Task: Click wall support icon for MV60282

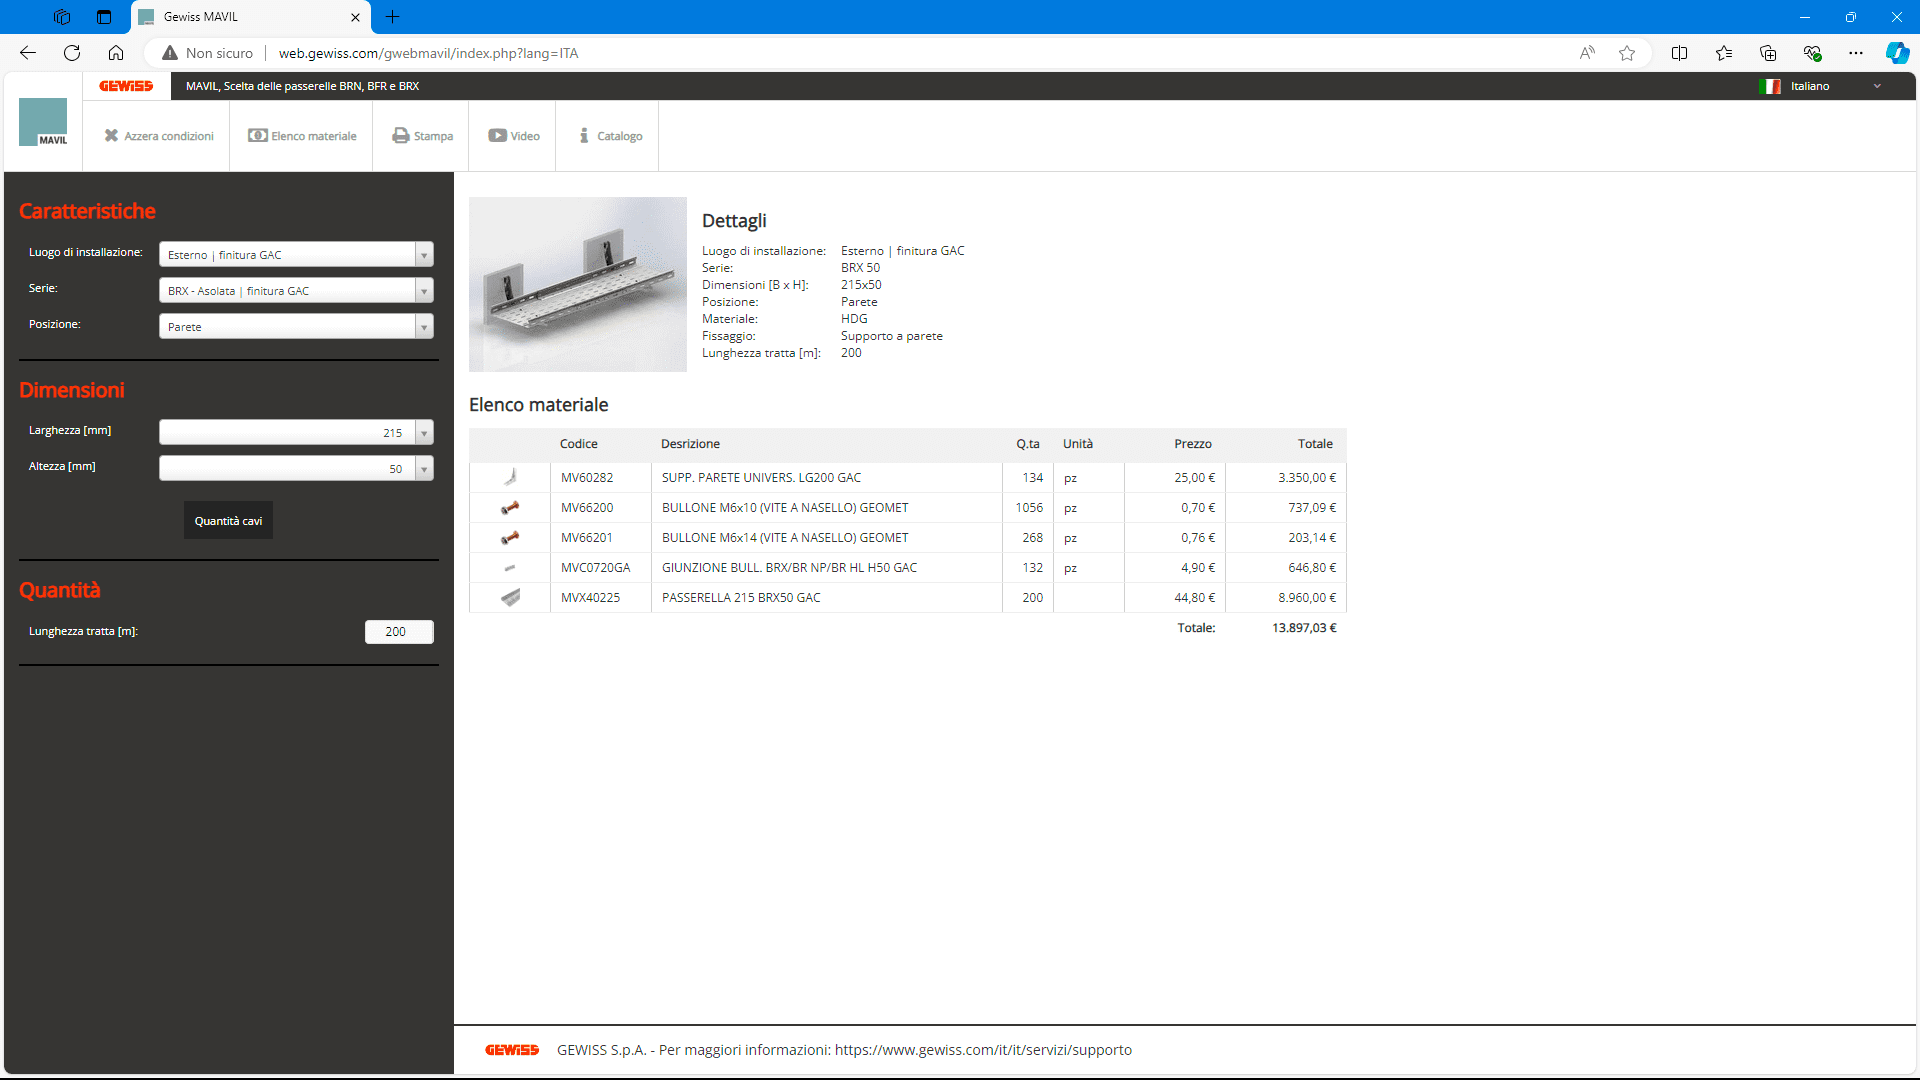Action: (x=510, y=478)
